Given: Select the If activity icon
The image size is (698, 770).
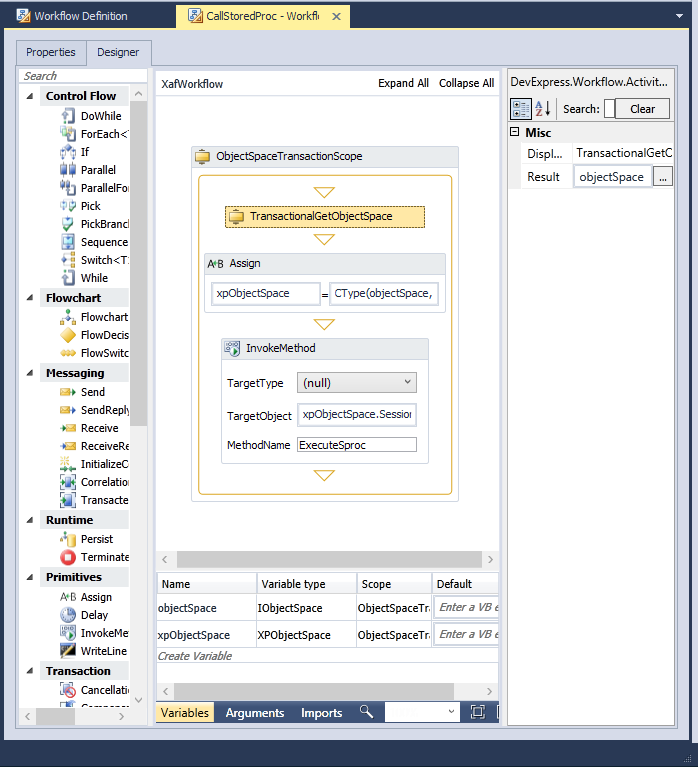Looking at the screenshot, I should pyautogui.click(x=68, y=152).
